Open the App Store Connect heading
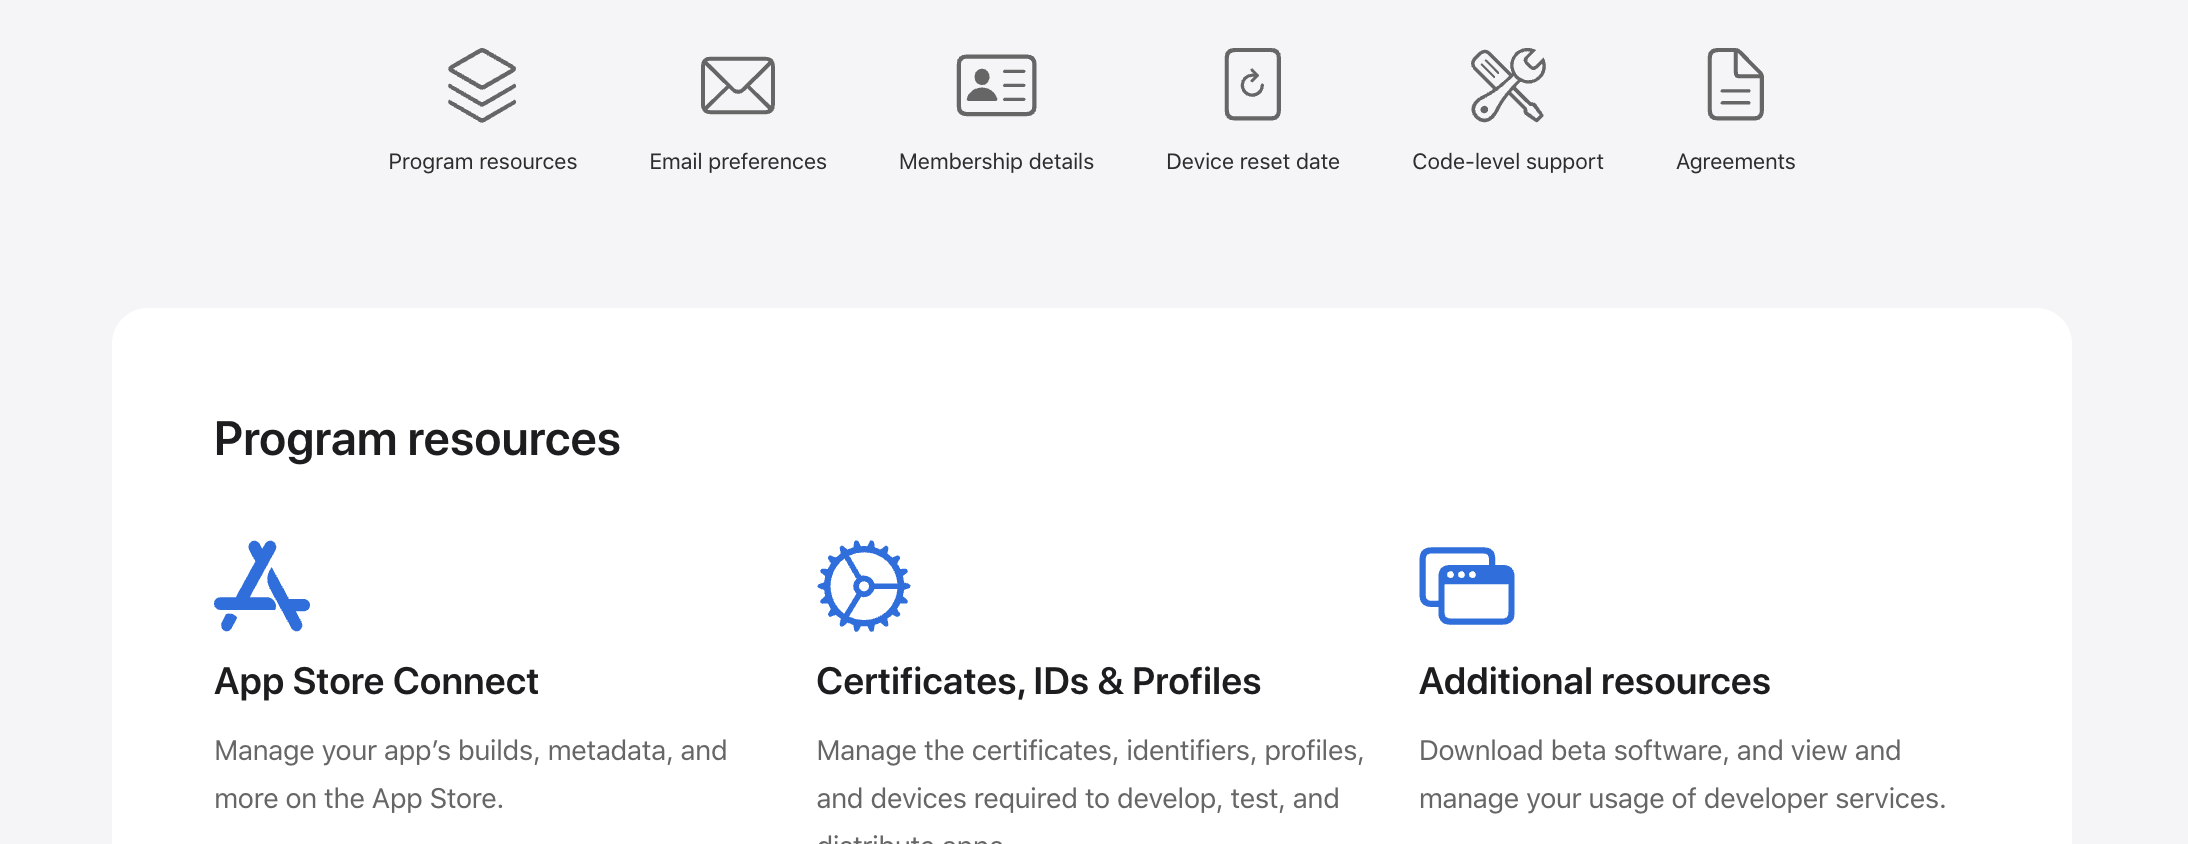This screenshot has width=2188, height=844. coord(377,681)
